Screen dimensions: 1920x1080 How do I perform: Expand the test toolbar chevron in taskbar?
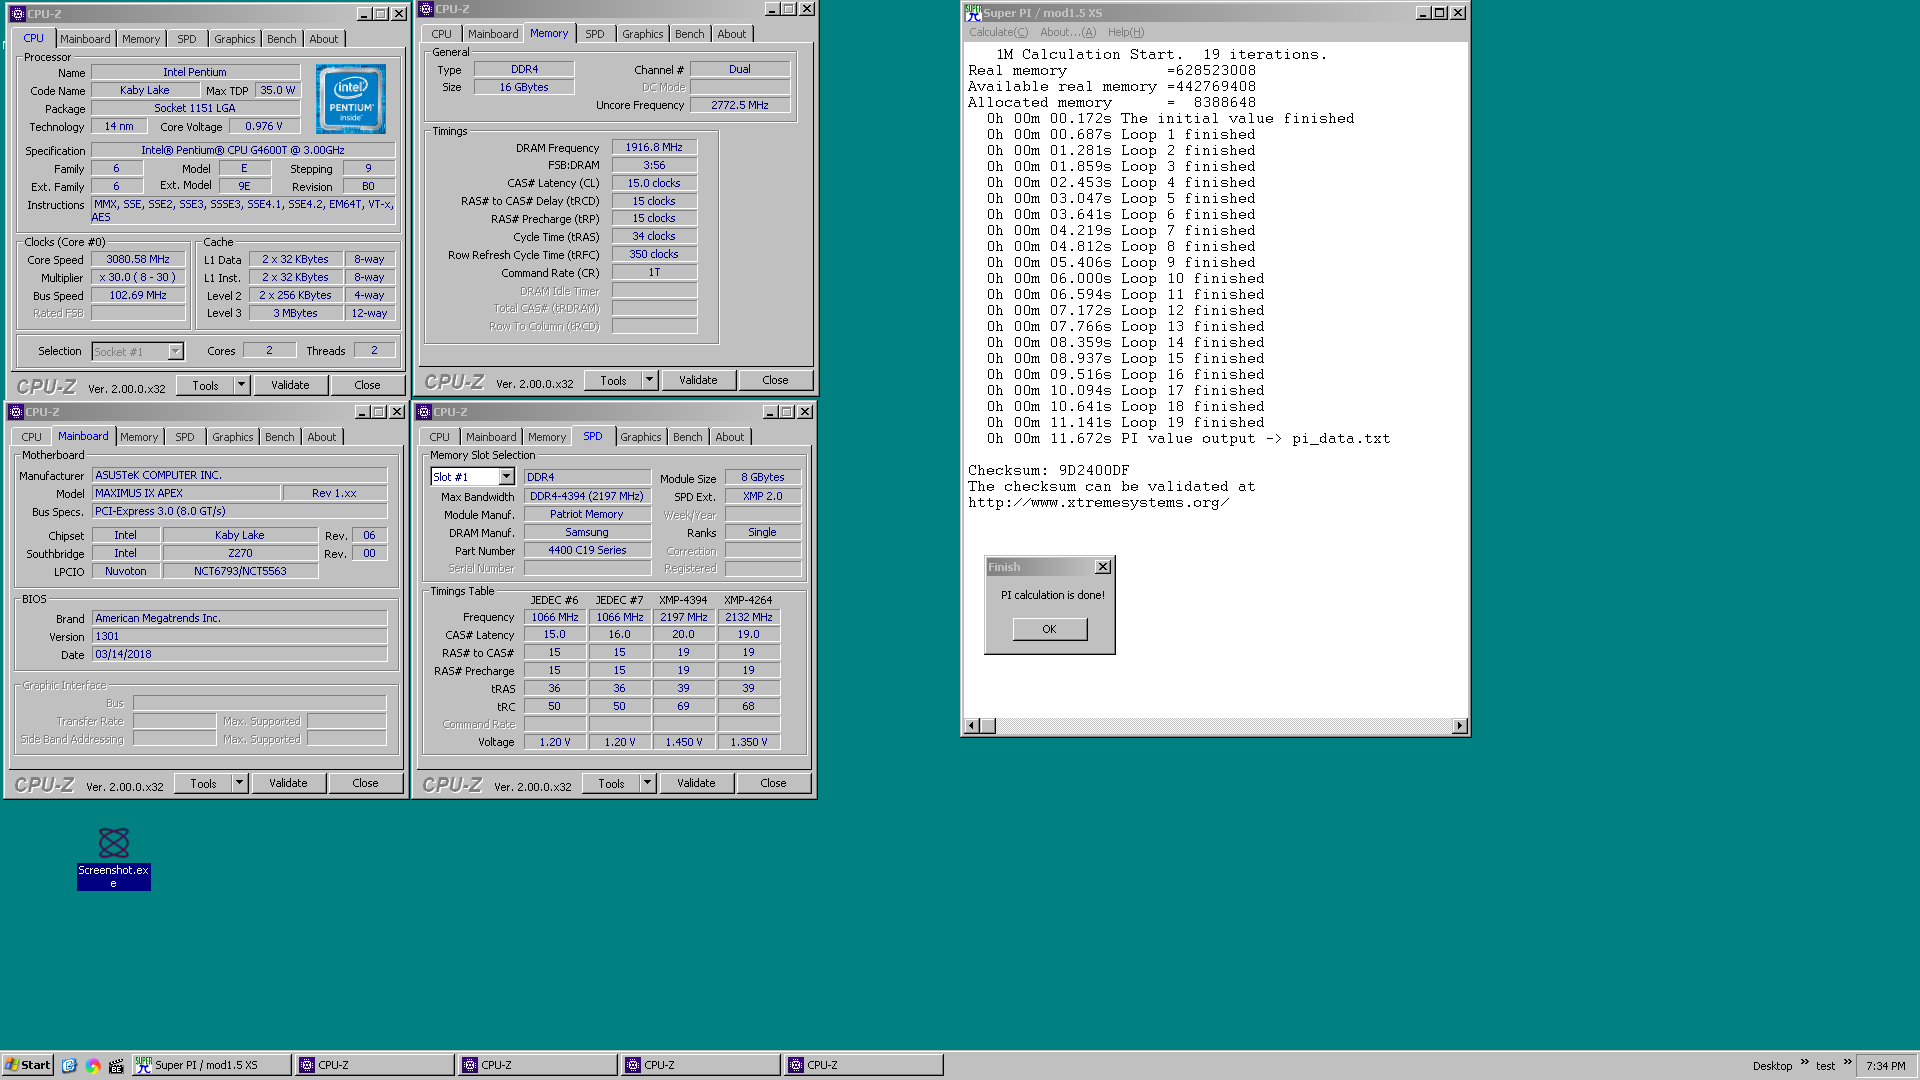click(1848, 1063)
